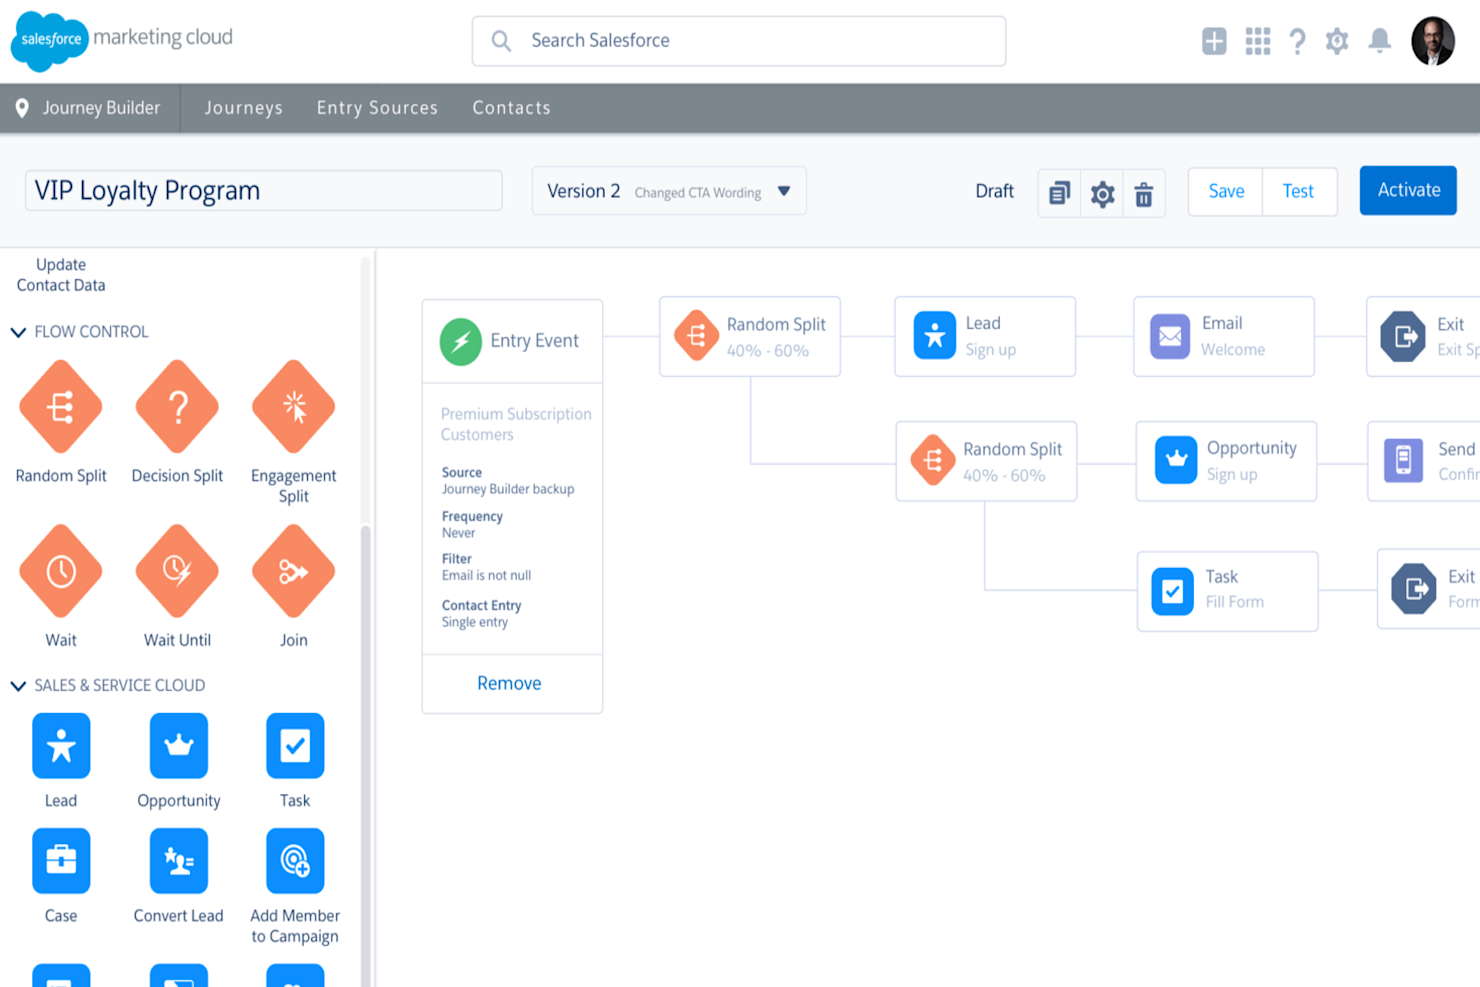
Task: Collapse the SALES & SERVICE CLOUD section
Action: [x=18, y=686]
